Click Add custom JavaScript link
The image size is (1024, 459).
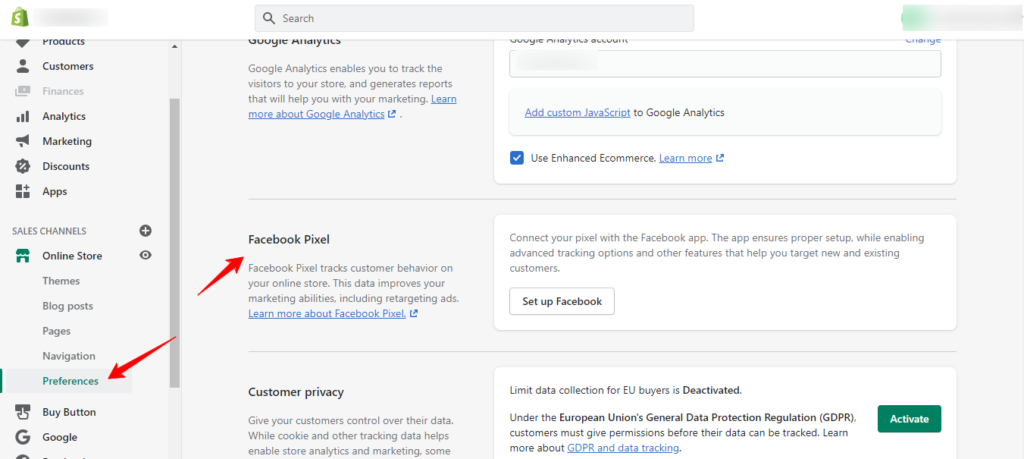[577, 112]
